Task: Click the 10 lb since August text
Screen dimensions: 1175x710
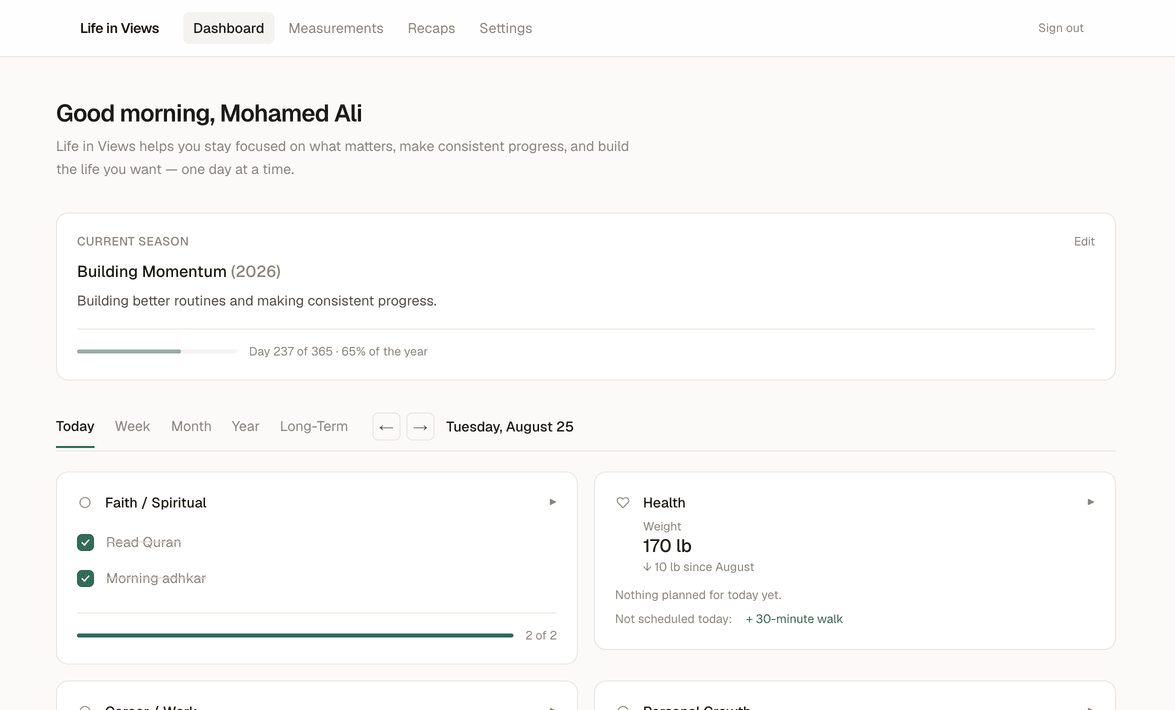Action: [698, 568]
